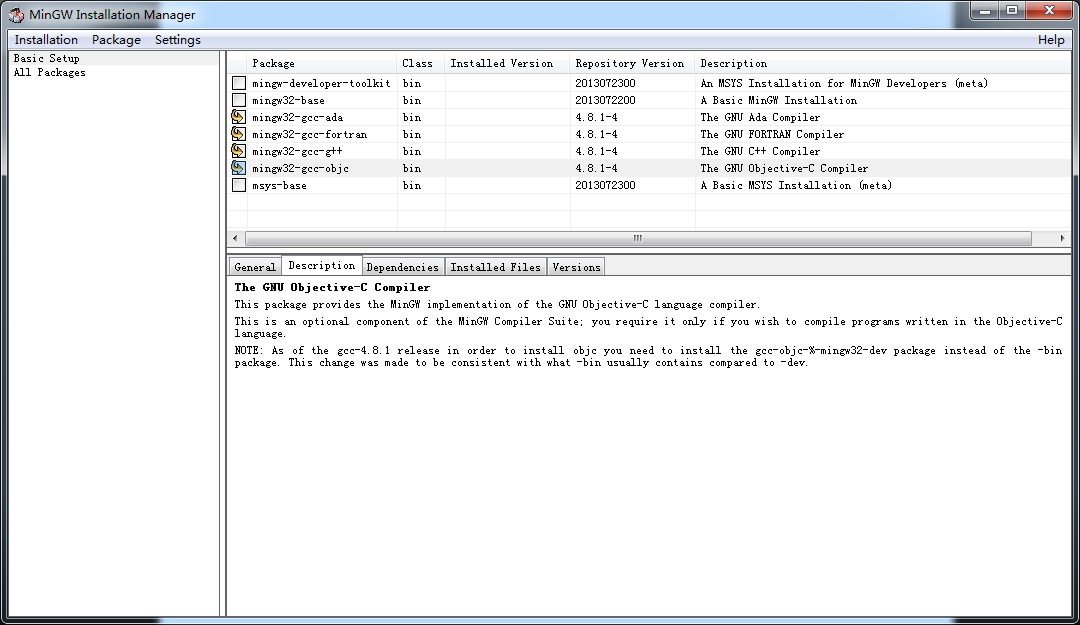The height and width of the screenshot is (625, 1080).
Task: Click marked-for-install icon beside mingw32-gcc-objc
Action: pyautogui.click(x=238, y=167)
